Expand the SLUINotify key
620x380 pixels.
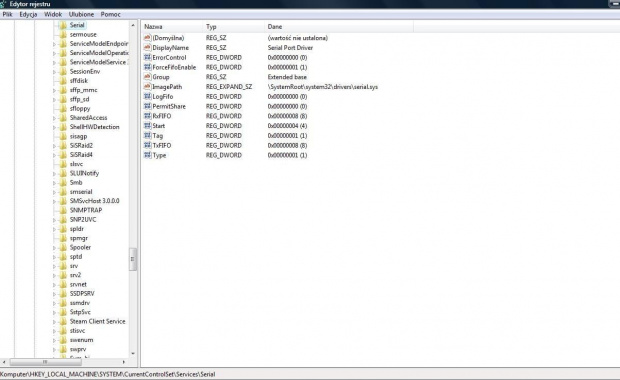[x=55, y=173]
